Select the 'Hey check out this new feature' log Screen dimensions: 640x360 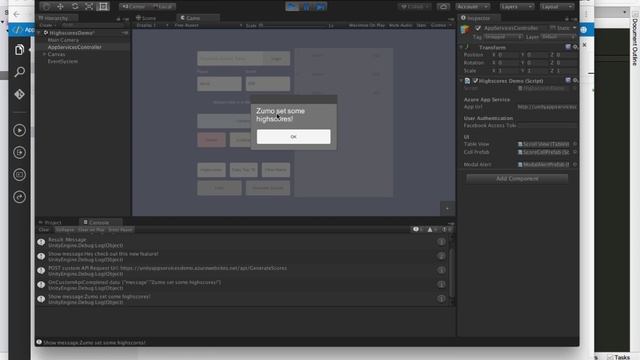click(243, 256)
